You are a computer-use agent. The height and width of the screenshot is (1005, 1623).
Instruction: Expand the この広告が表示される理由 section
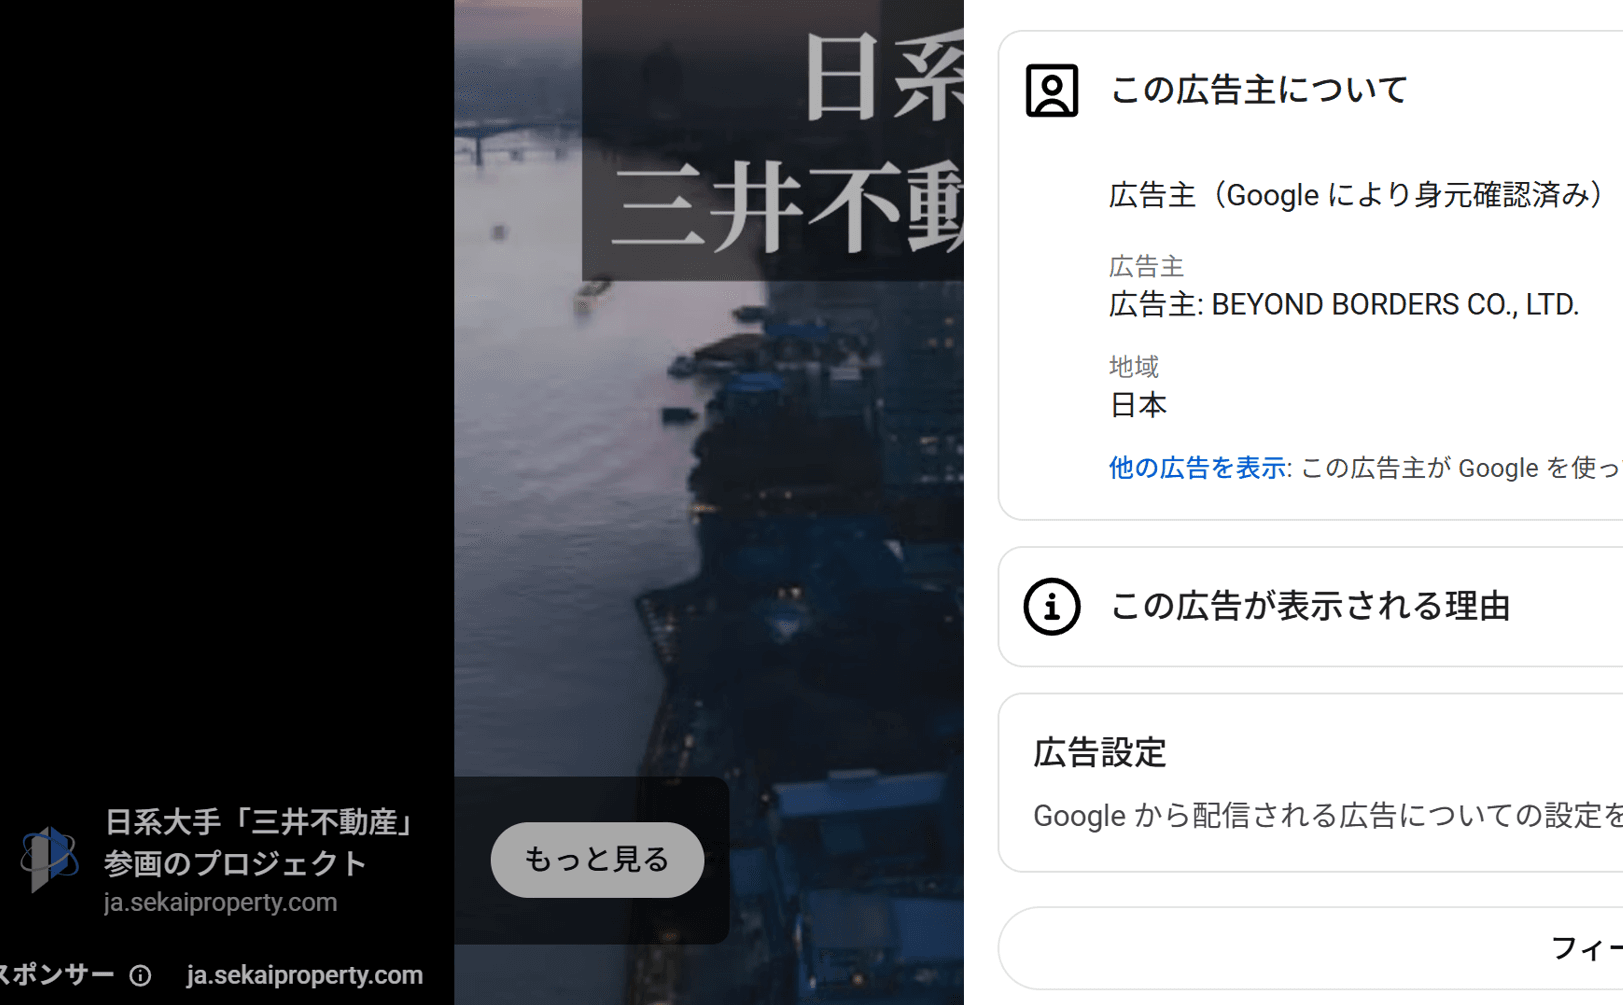(x=1310, y=607)
